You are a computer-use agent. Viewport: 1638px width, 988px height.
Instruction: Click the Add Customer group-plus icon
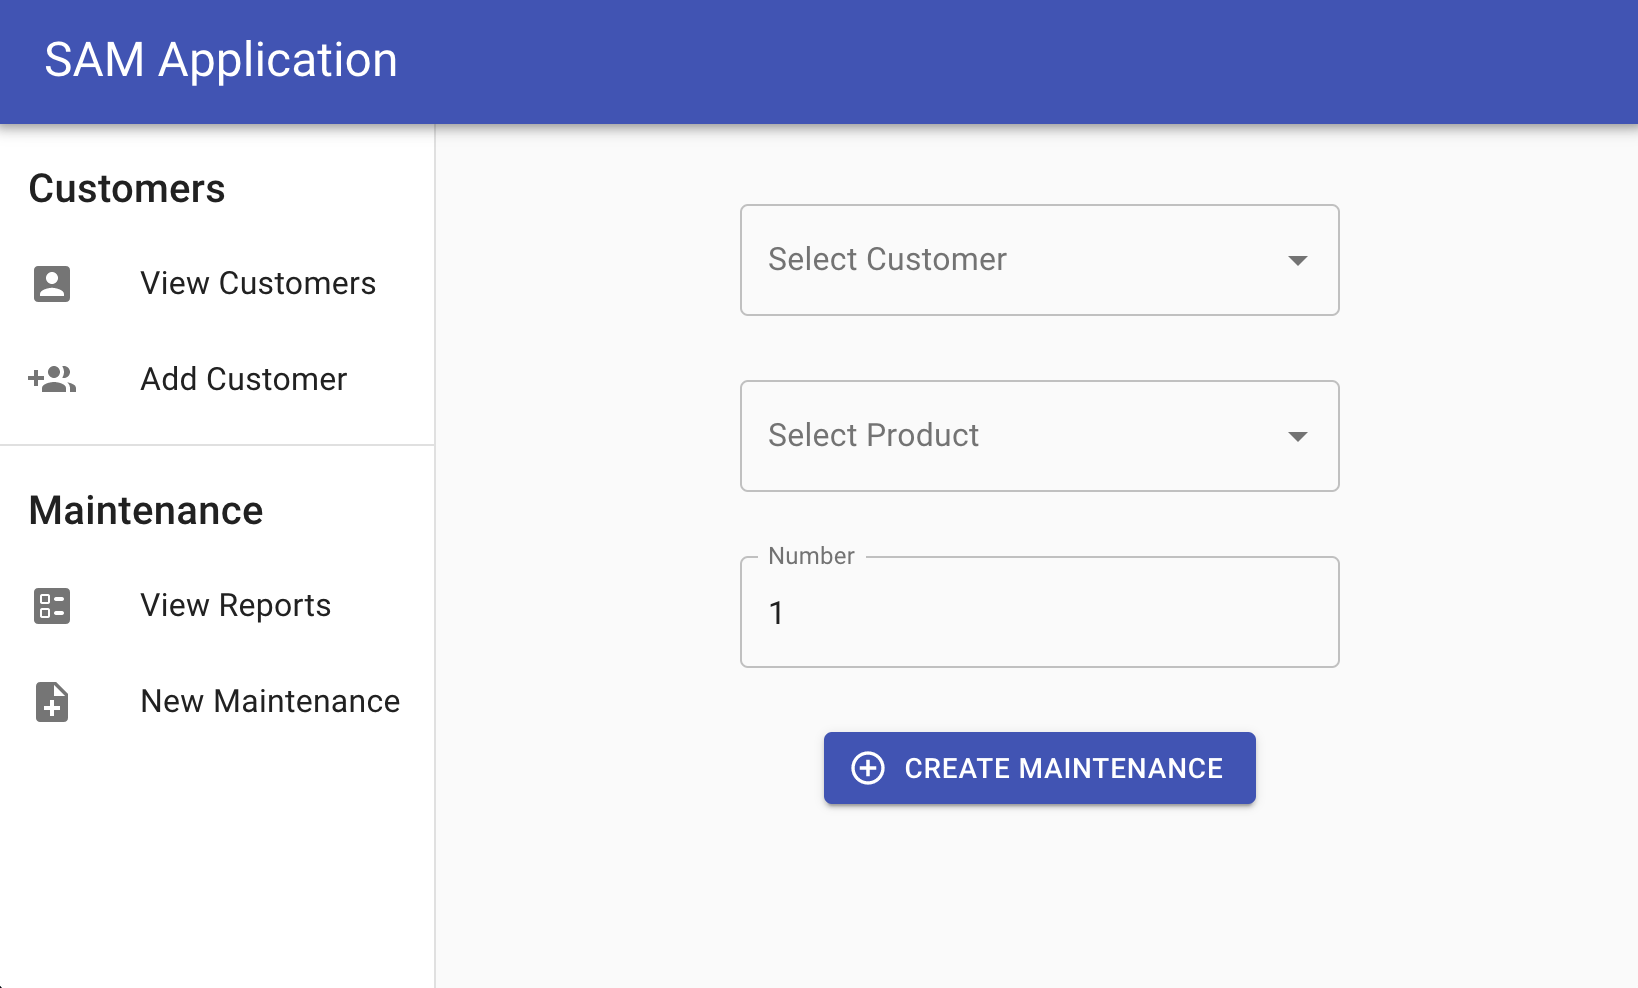52,380
